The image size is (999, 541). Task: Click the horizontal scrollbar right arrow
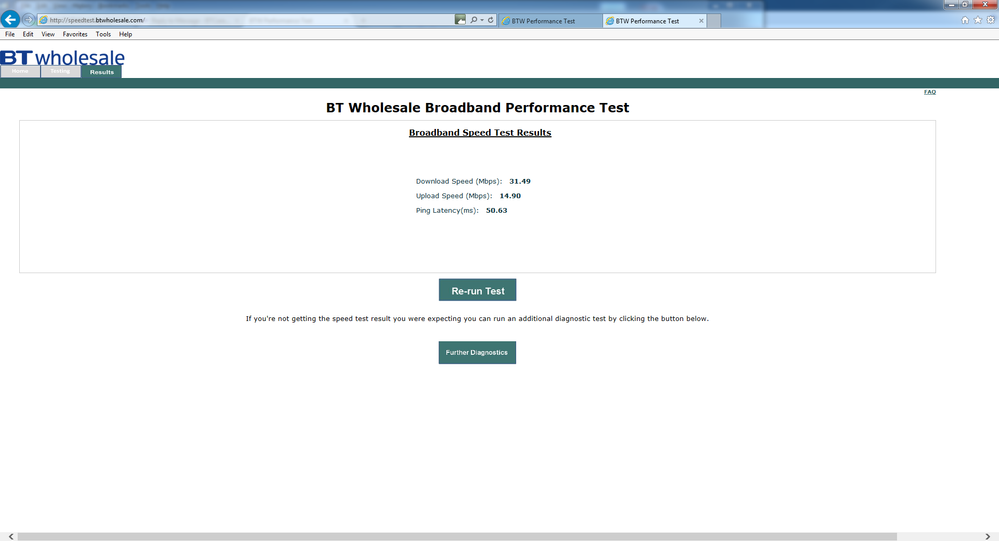click(988, 537)
